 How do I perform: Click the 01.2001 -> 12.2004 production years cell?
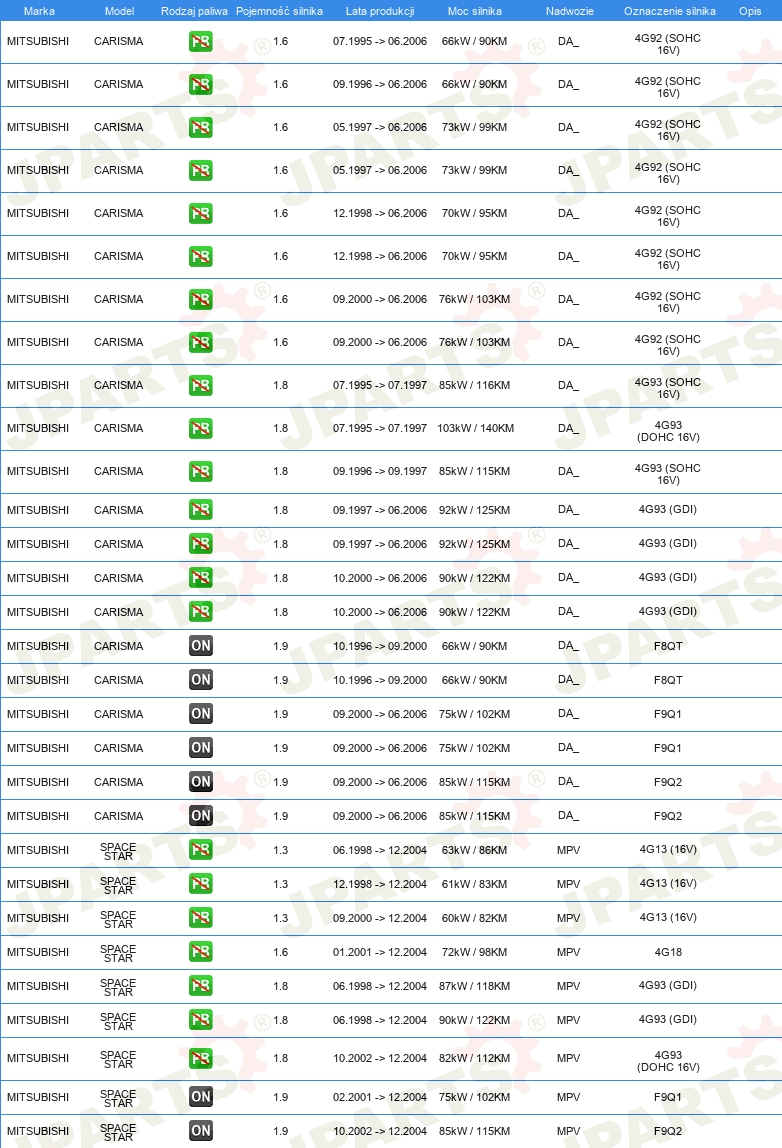(x=380, y=952)
